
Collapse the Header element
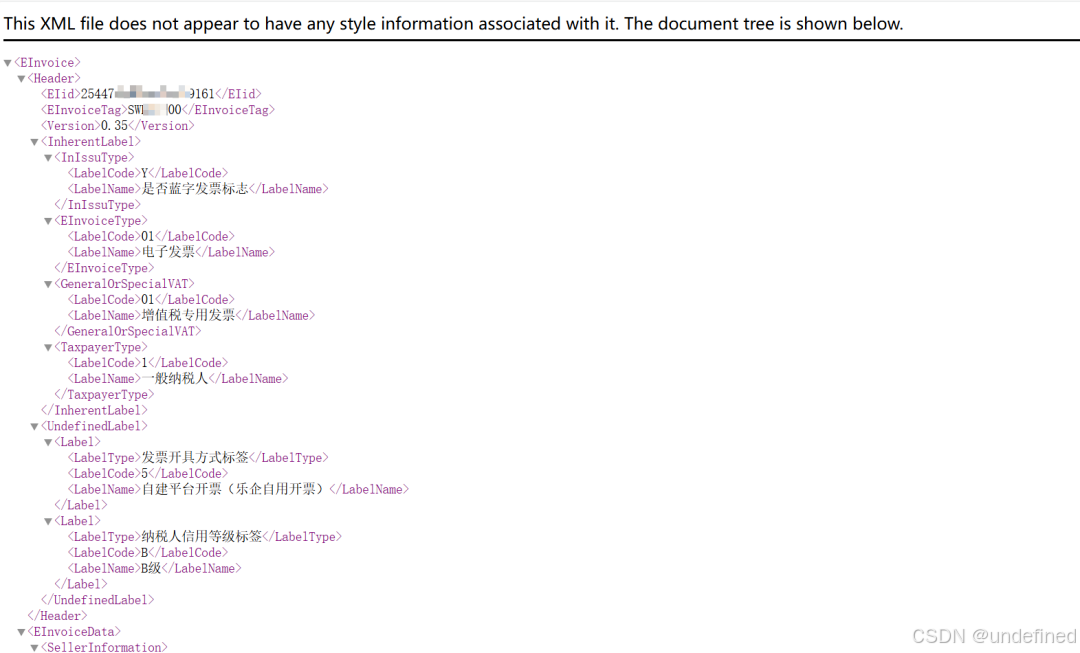(21, 78)
